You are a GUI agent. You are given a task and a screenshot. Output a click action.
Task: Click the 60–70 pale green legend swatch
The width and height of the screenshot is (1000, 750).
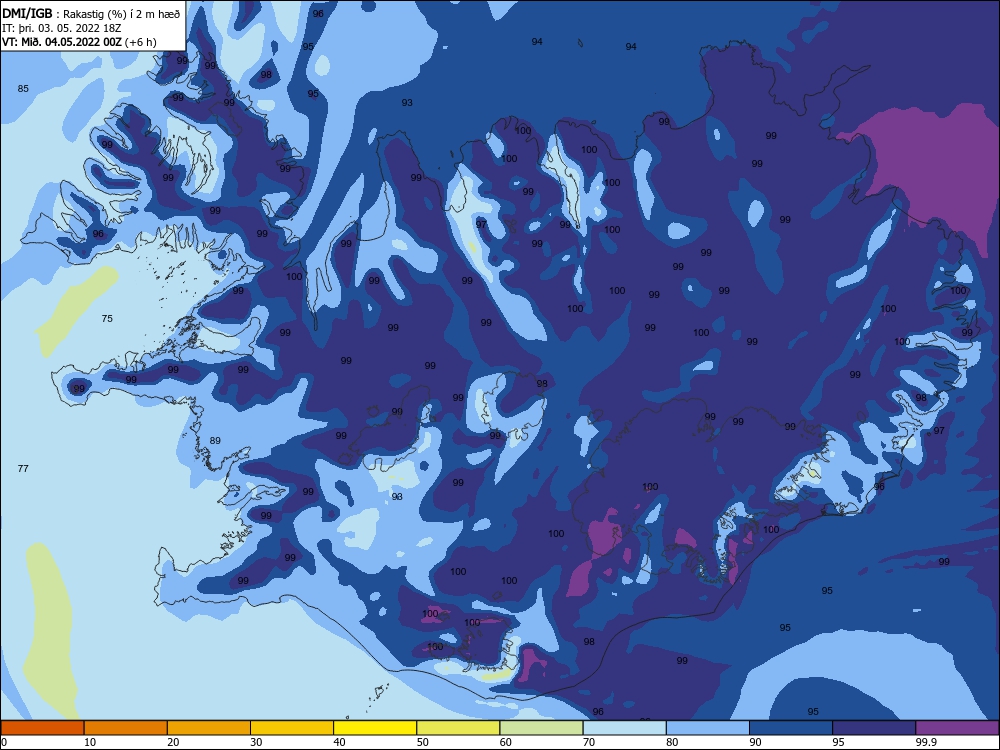point(541,728)
